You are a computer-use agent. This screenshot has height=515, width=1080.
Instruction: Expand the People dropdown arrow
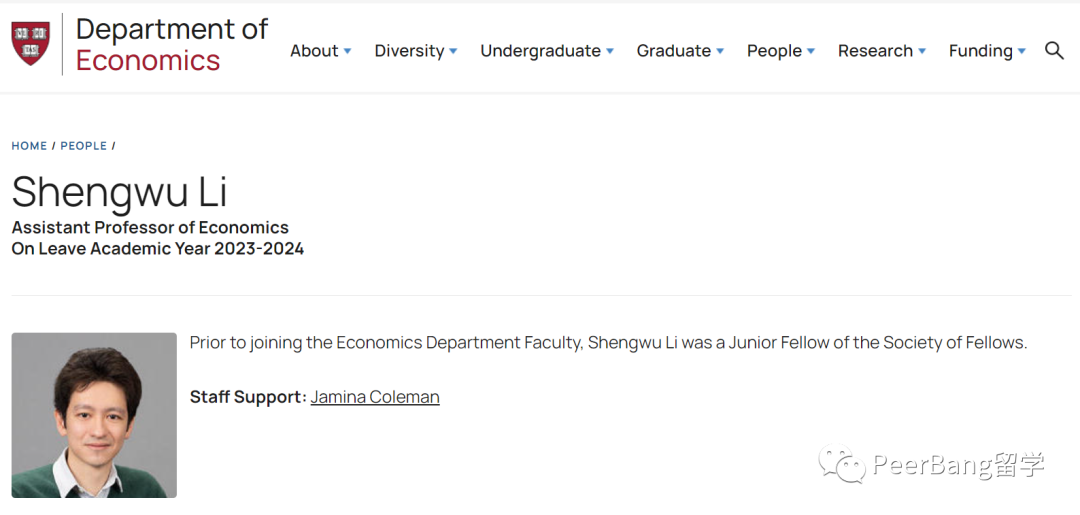coord(811,52)
